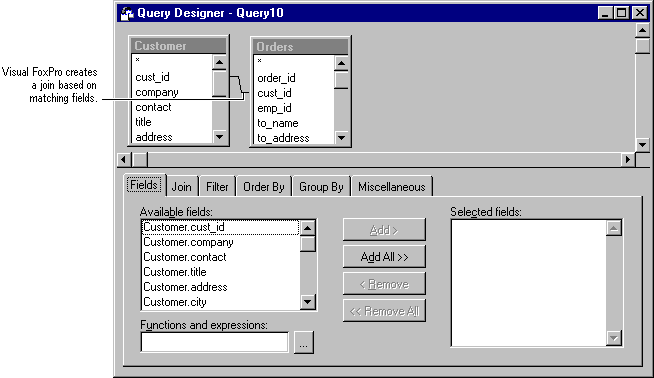Select the Fields tab
The image size is (654, 378).
tap(144, 185)
